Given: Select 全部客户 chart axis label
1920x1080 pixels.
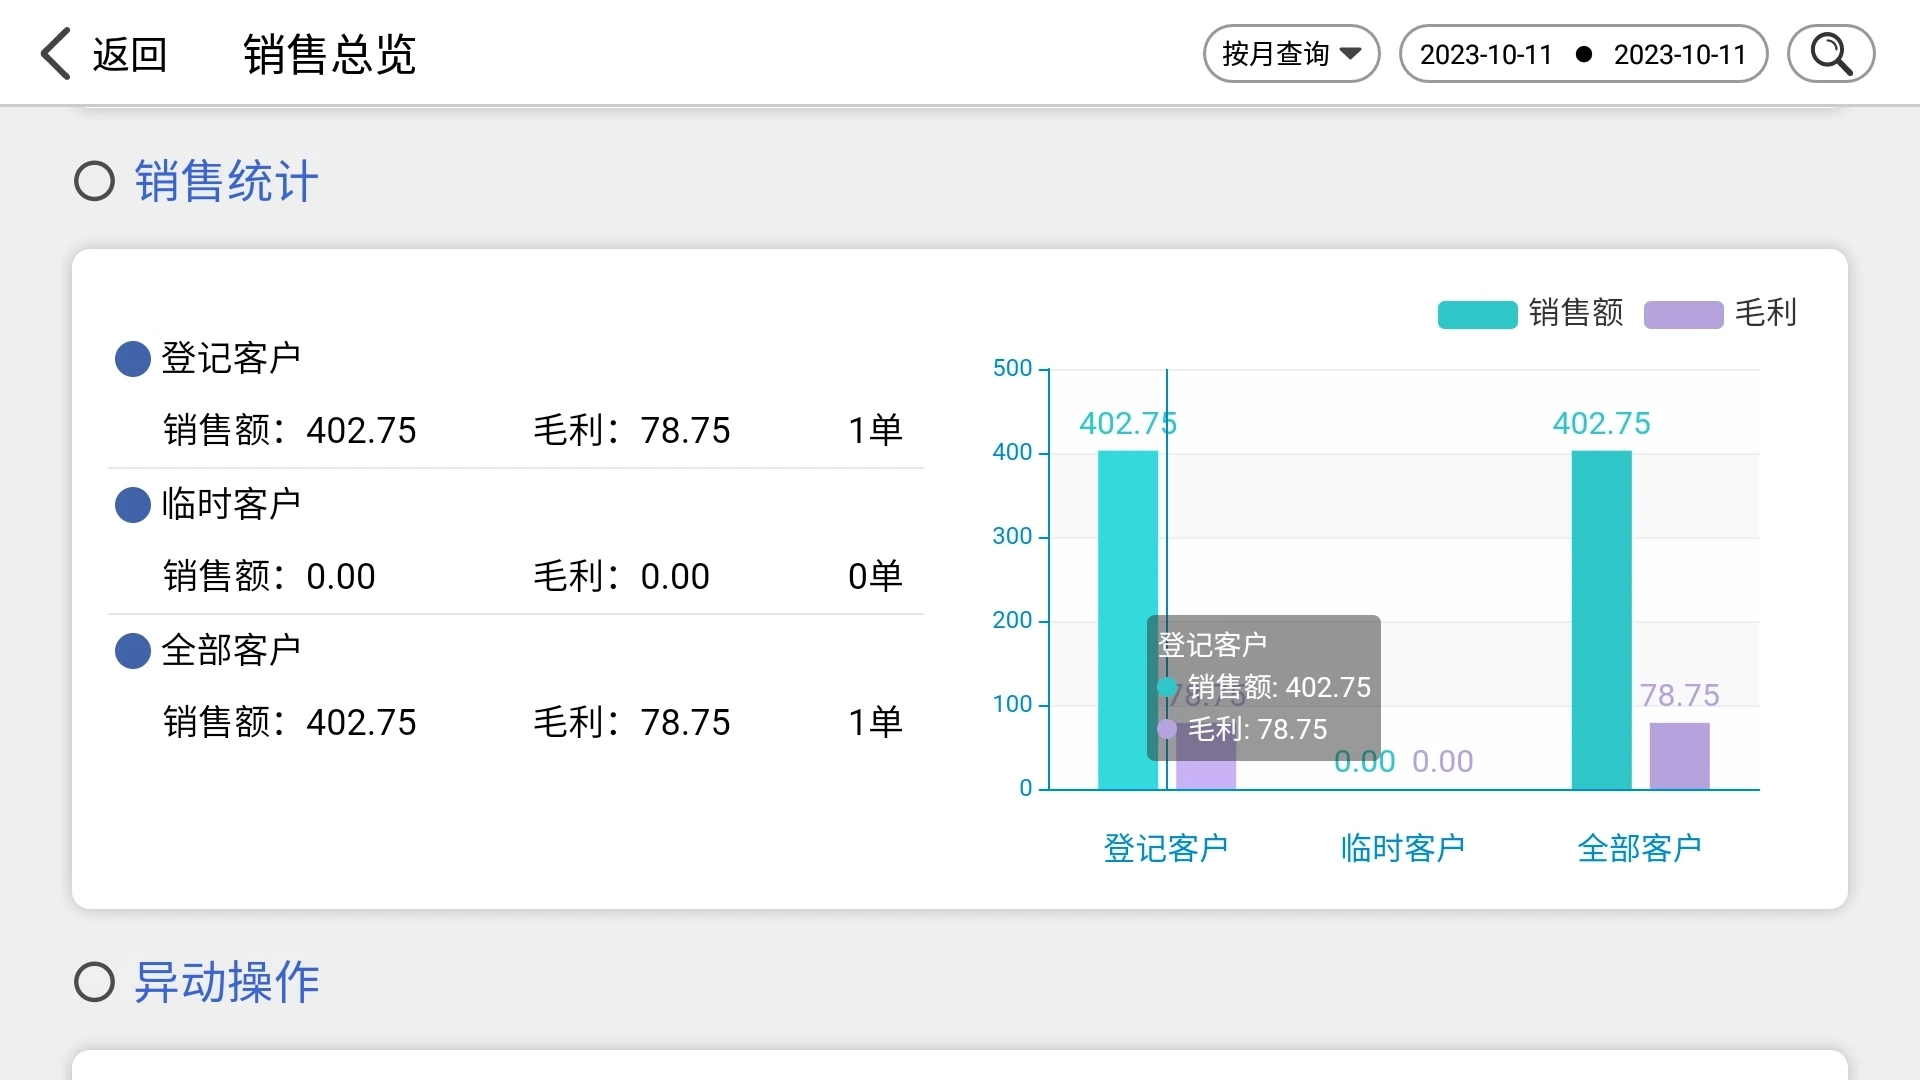Looking at the screenshot, I should point(1639,848).
